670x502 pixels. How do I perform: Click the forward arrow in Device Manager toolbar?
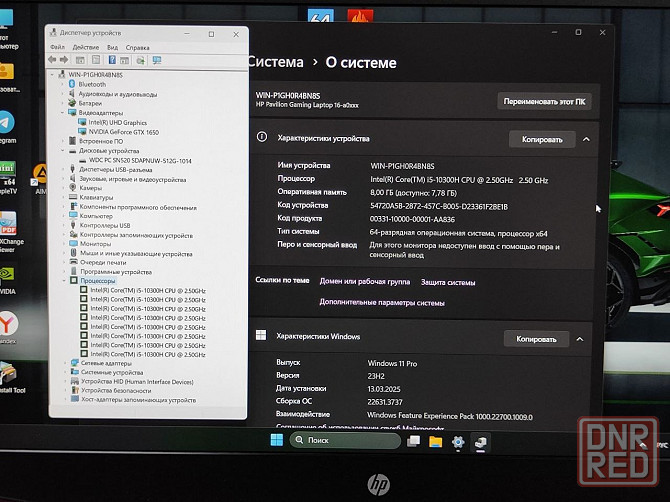tap(64, 60)
